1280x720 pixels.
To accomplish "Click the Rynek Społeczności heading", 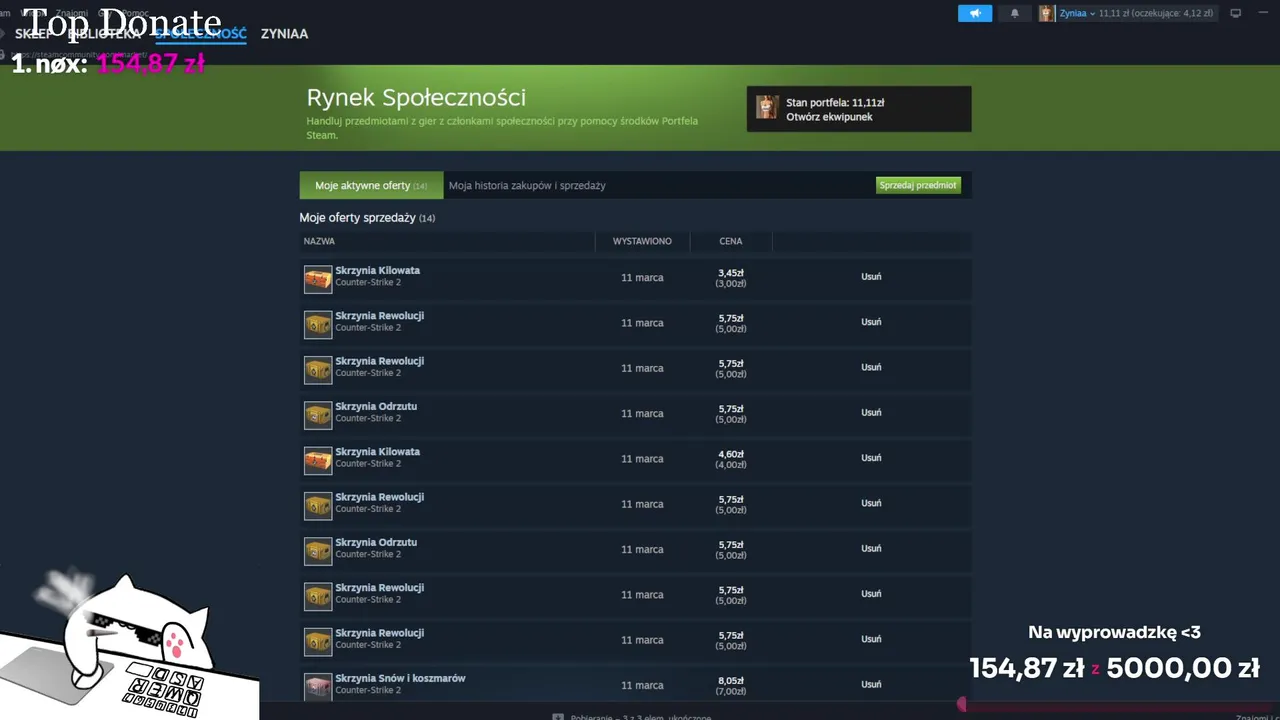I will (416, 97).
